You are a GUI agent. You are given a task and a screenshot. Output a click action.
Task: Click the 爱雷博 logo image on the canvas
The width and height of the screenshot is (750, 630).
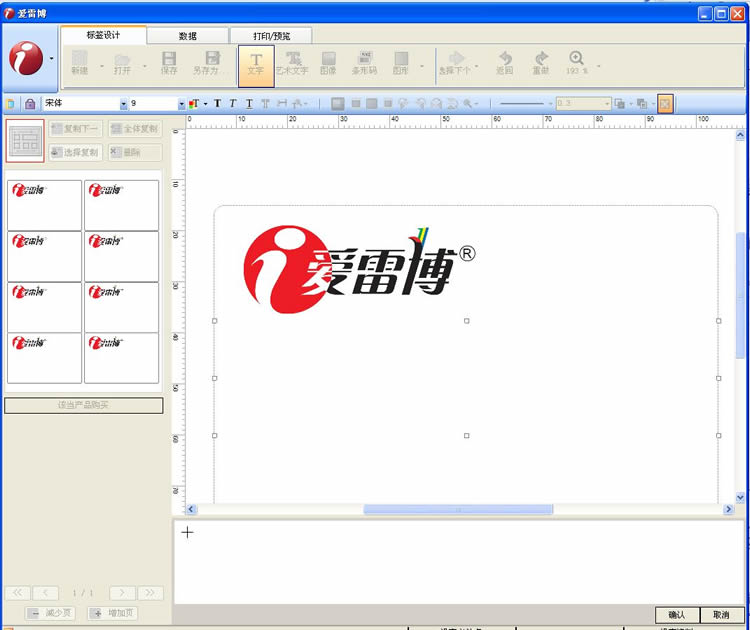click(360, 269)
